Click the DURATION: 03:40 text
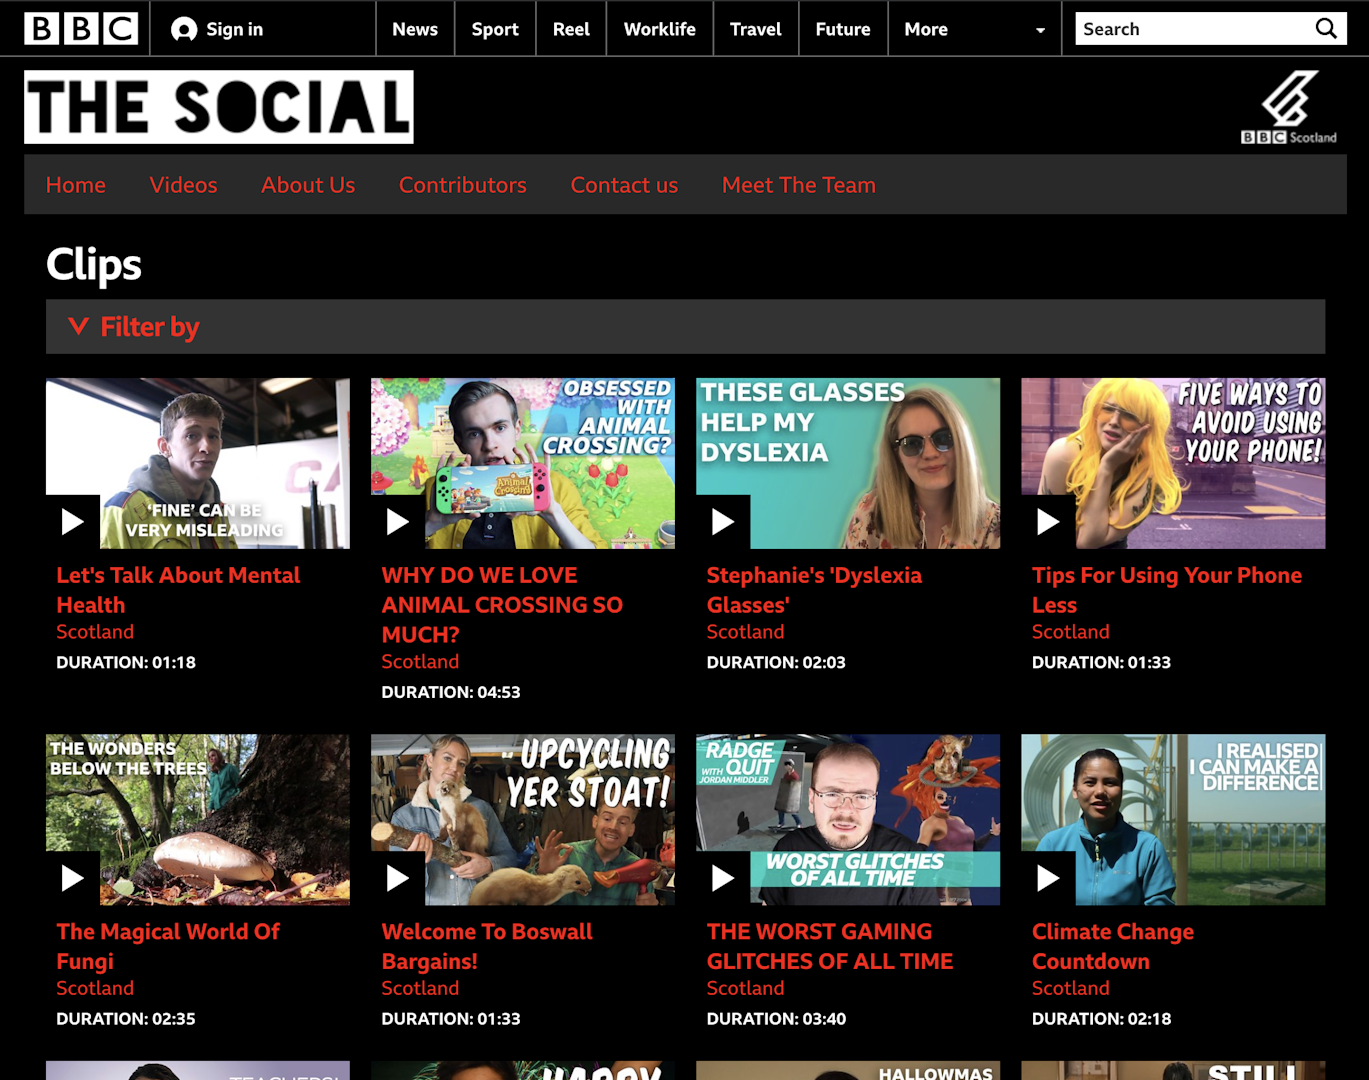The image size is (1369, 1080). [776, 1019]
